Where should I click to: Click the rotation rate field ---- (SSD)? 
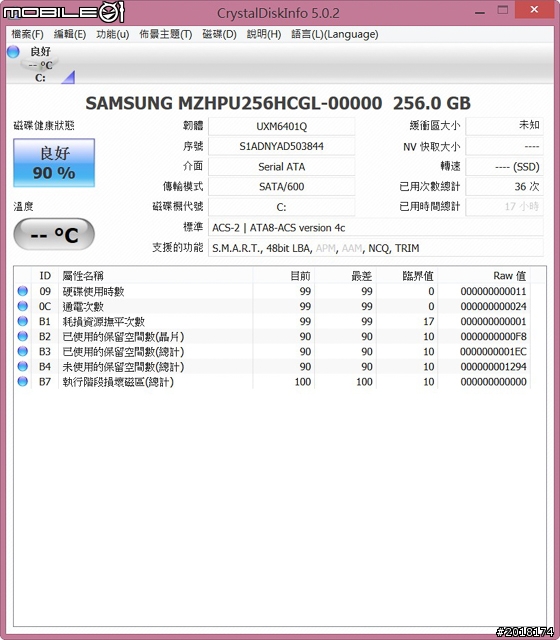pos(504,167)
